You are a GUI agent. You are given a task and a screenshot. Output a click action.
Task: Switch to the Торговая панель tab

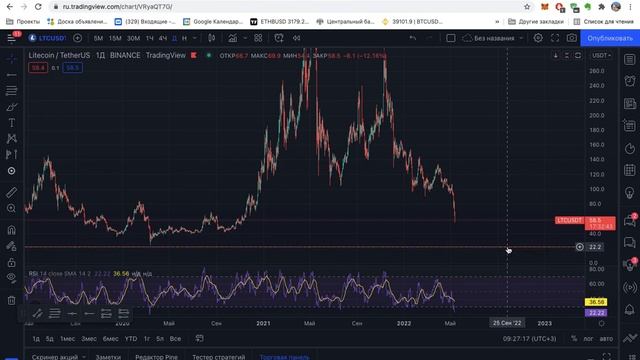point(284,357)
